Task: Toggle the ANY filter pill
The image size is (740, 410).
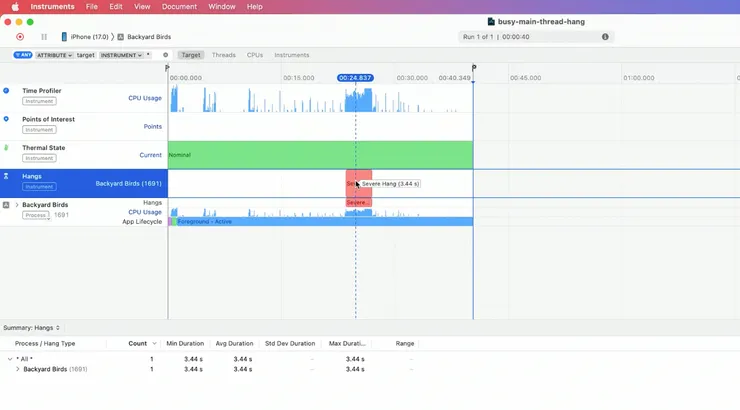Action: tap(23, 55)
